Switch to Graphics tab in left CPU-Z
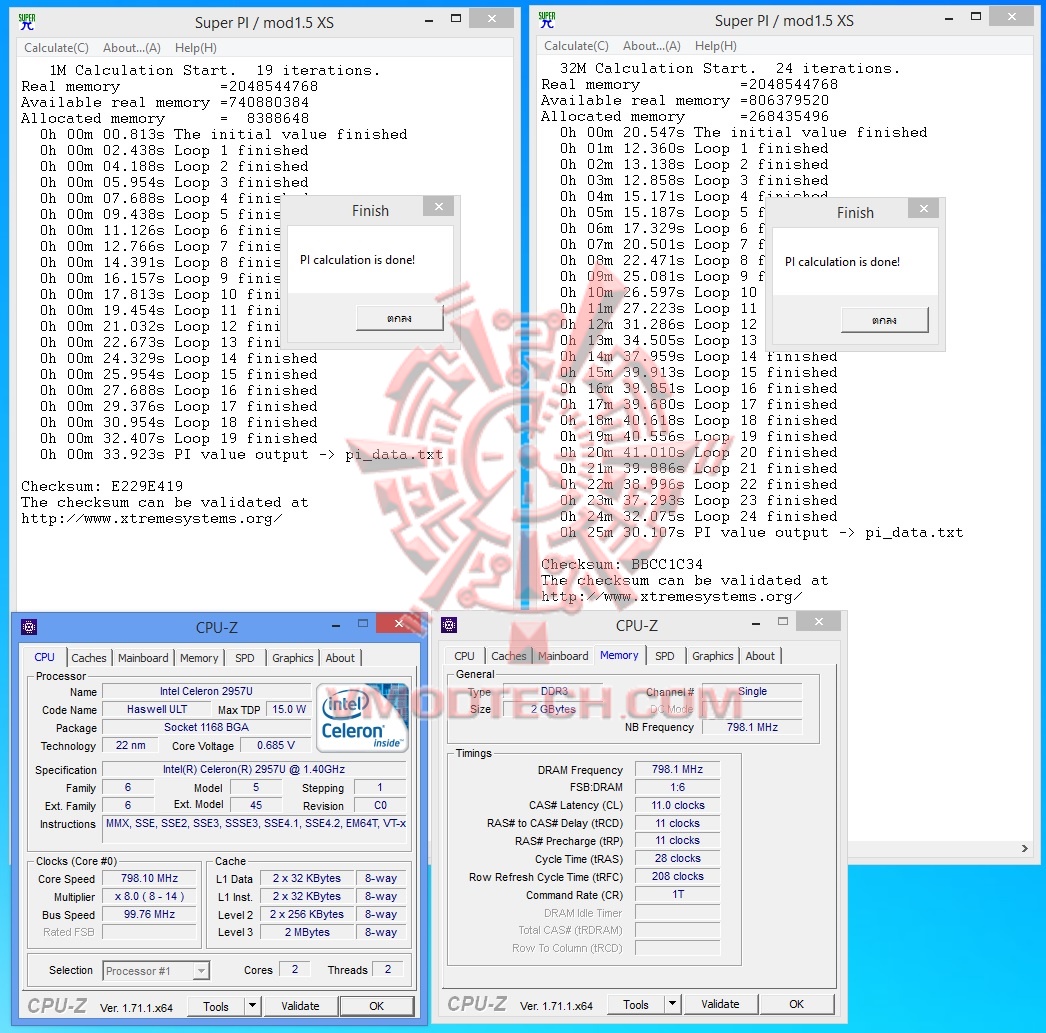 [292, 658]
